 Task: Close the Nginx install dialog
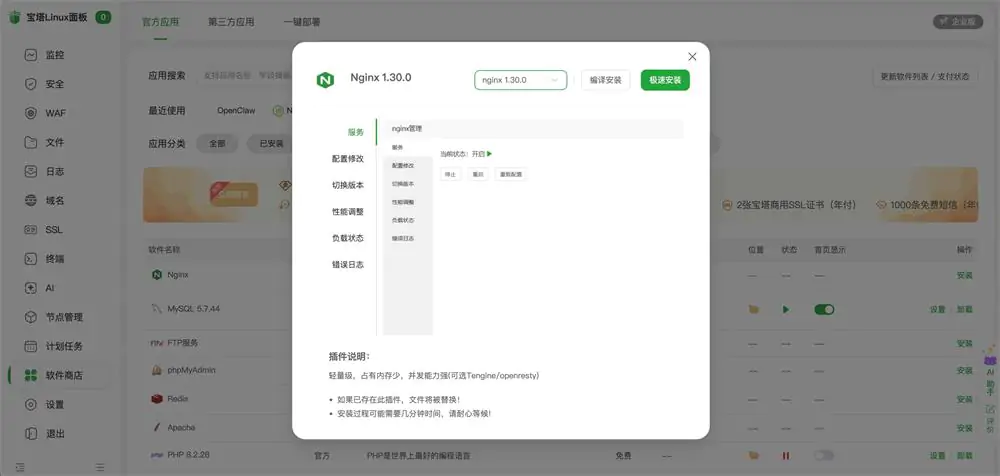point(692,57)
